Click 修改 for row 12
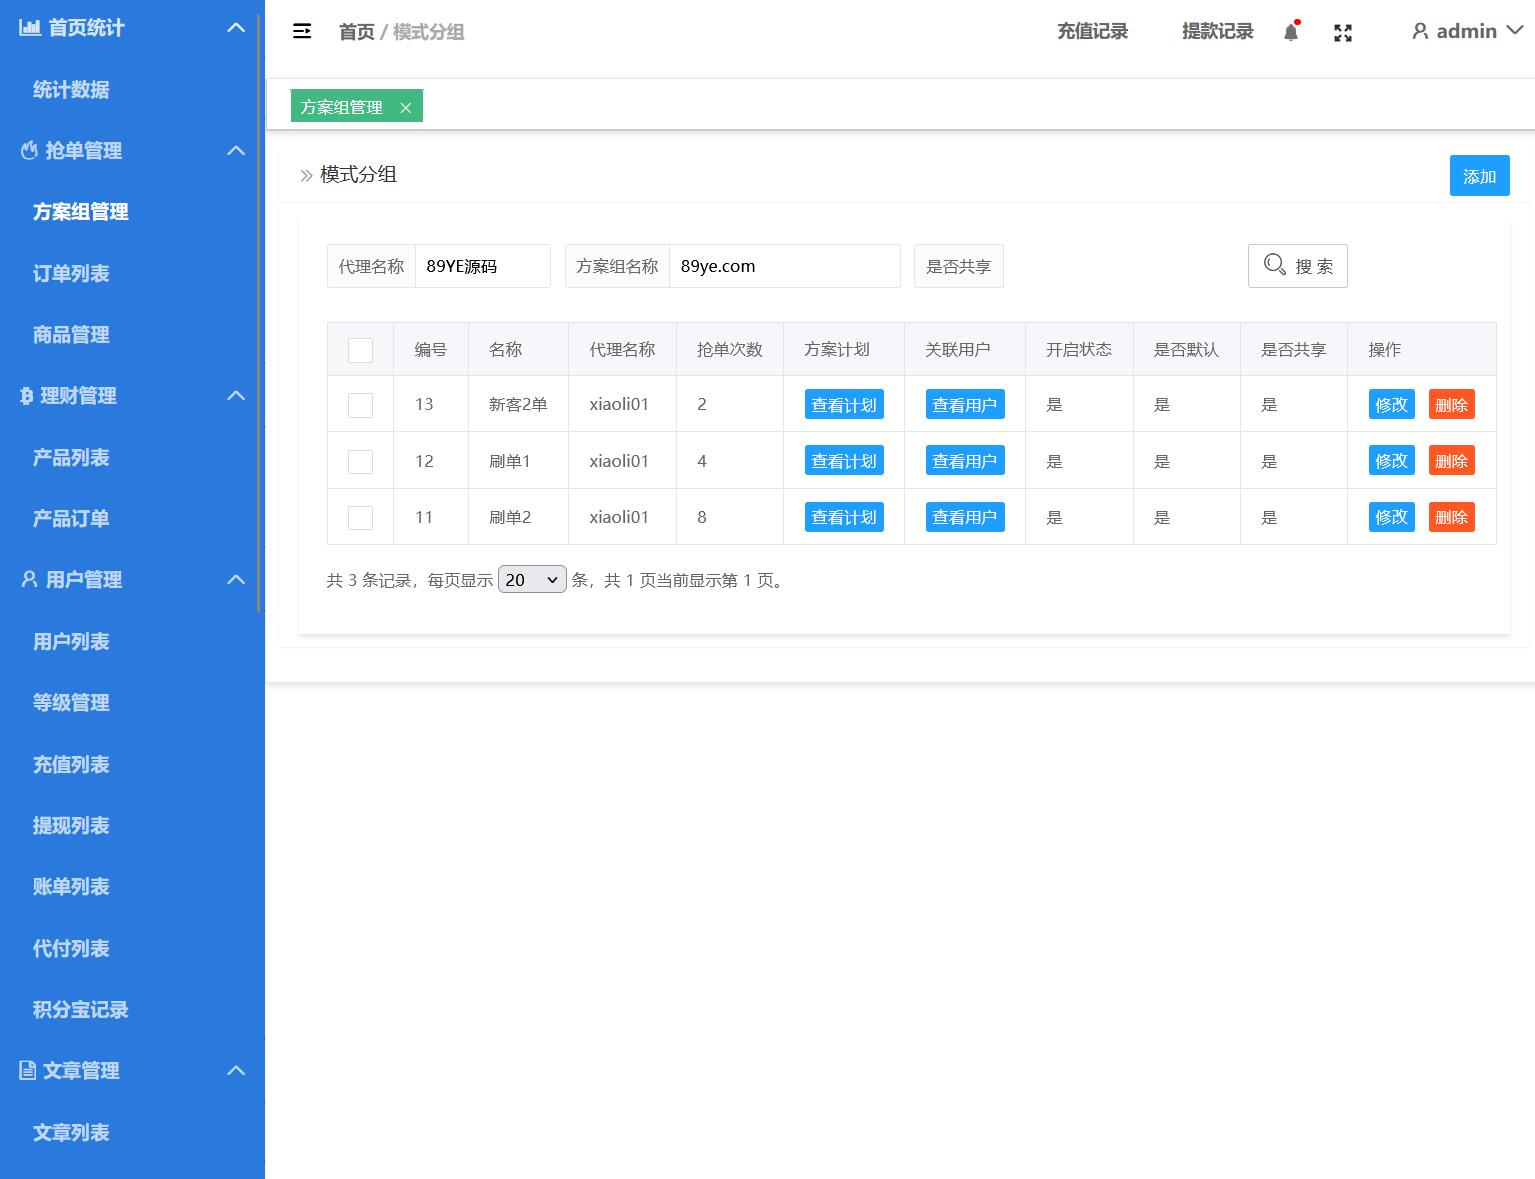1535x1179 pixels. click(1392, 461)
